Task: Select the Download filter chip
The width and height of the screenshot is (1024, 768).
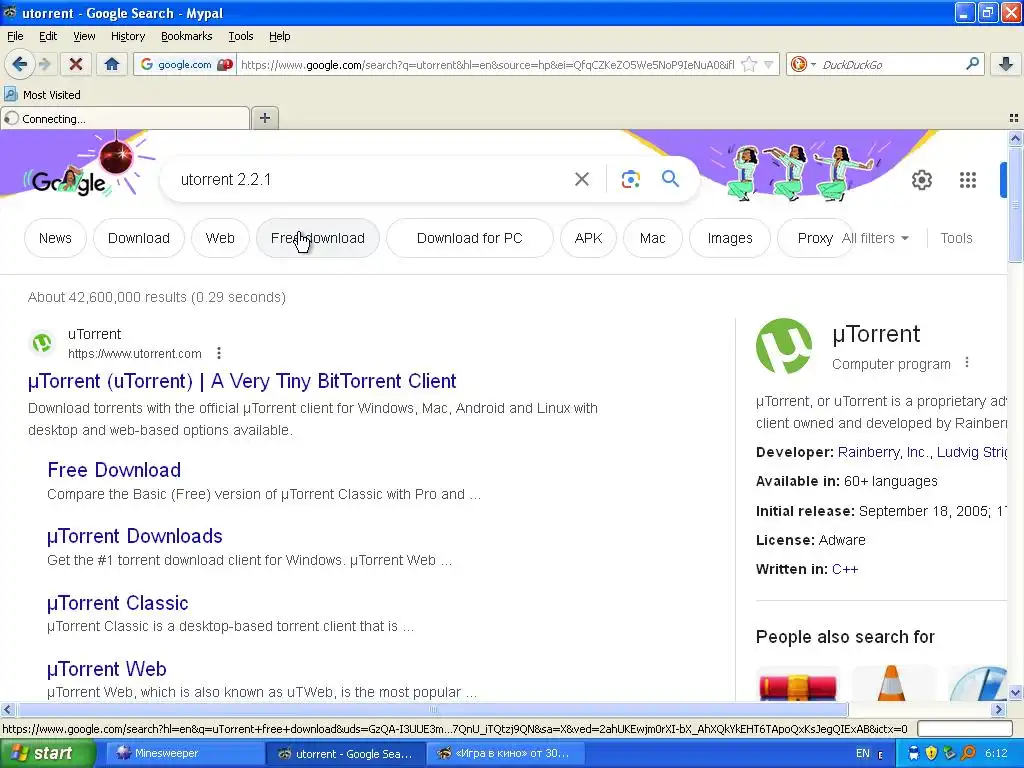Action: pos(138,238)
